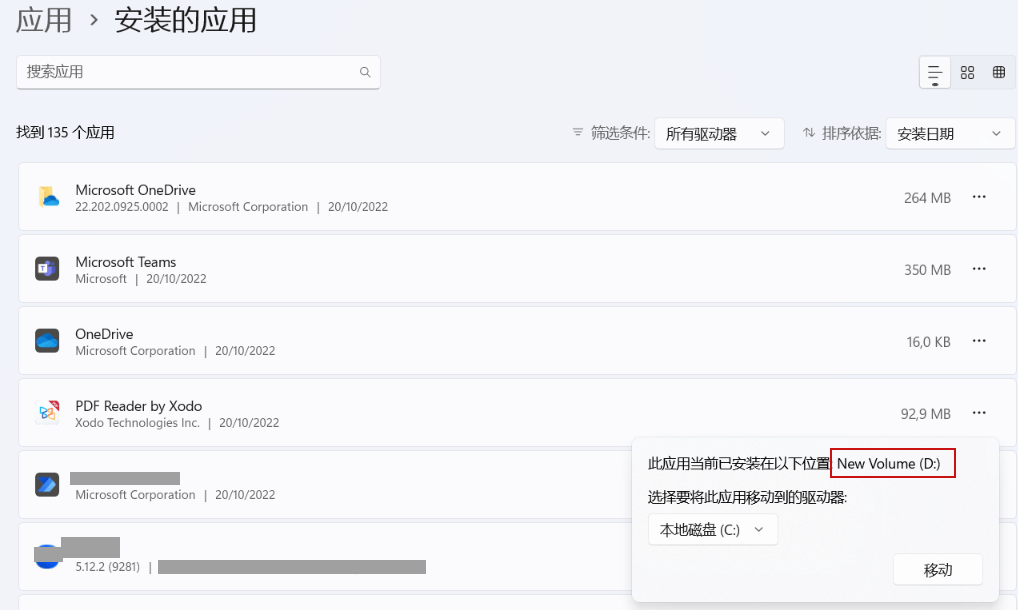Click the 350 MB size value
This screenshot has width=1018, height=610.
tap(927, 270)
